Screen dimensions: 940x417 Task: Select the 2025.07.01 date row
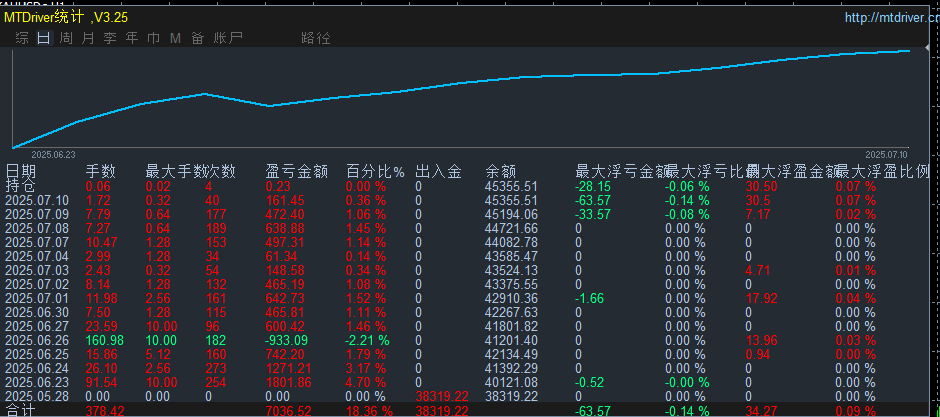[x=37, y=298]
